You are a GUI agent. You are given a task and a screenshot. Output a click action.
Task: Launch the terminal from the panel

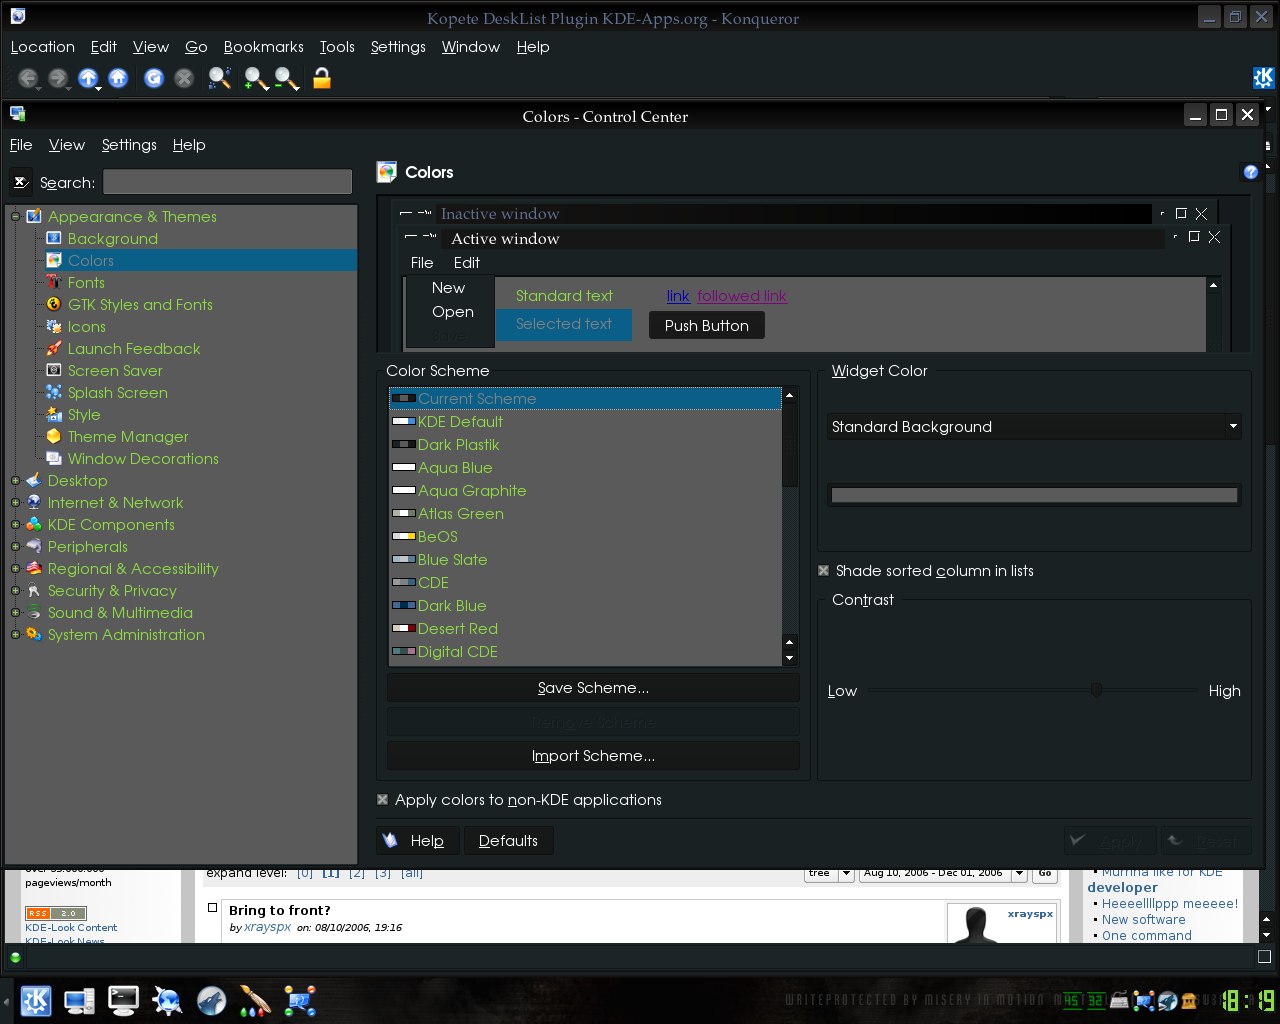123,1000
